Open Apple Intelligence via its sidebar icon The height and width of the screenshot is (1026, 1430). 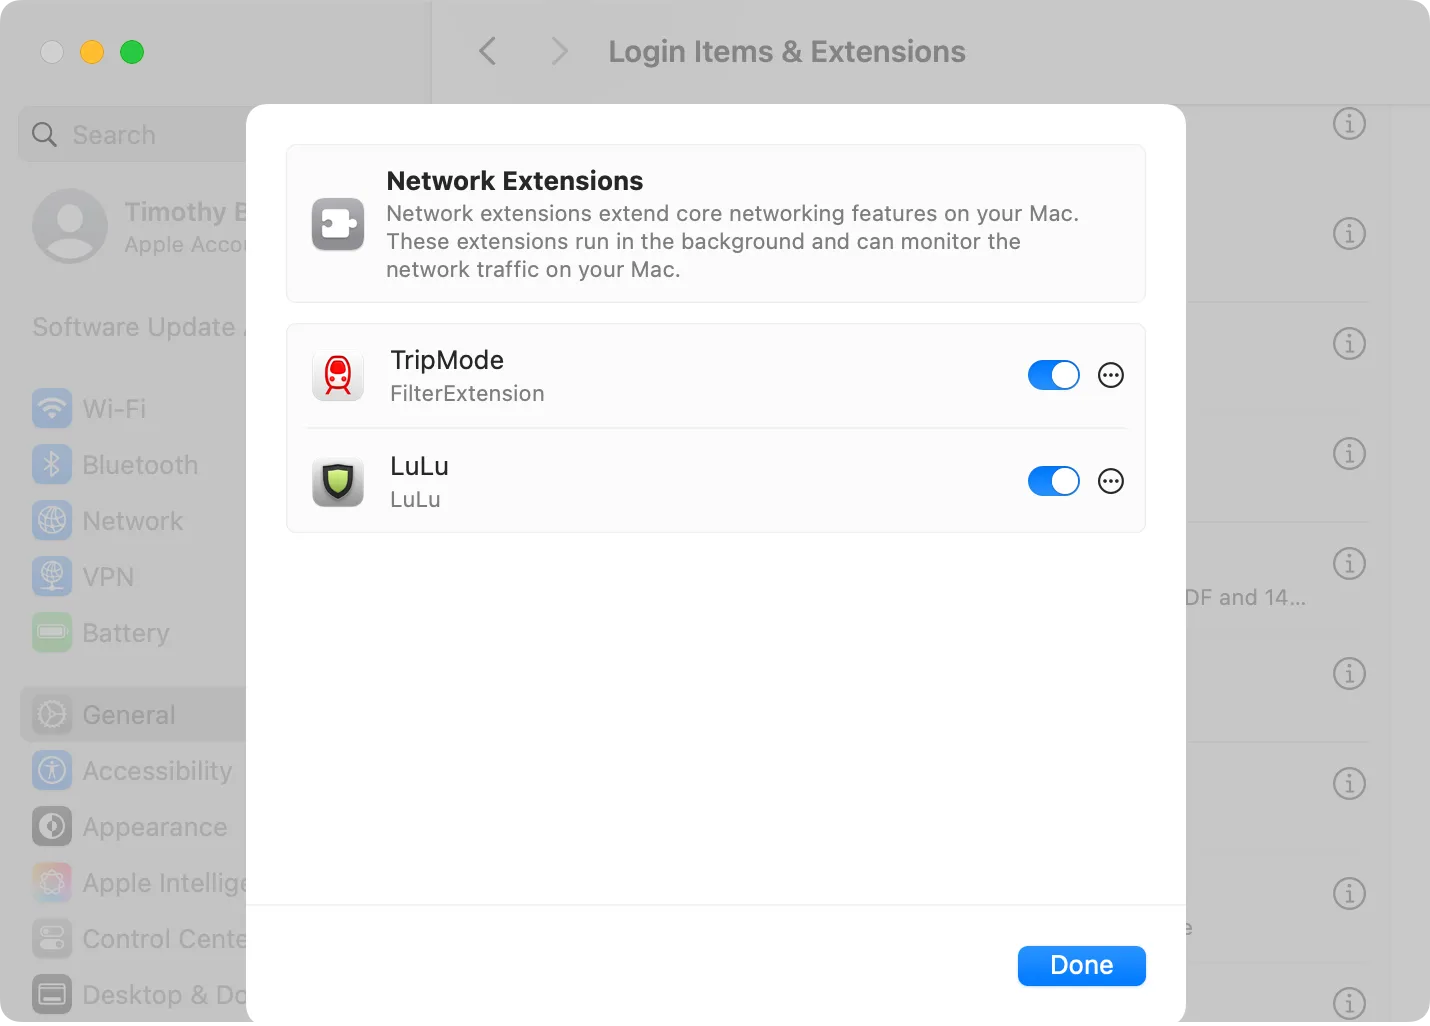(51, 882)
